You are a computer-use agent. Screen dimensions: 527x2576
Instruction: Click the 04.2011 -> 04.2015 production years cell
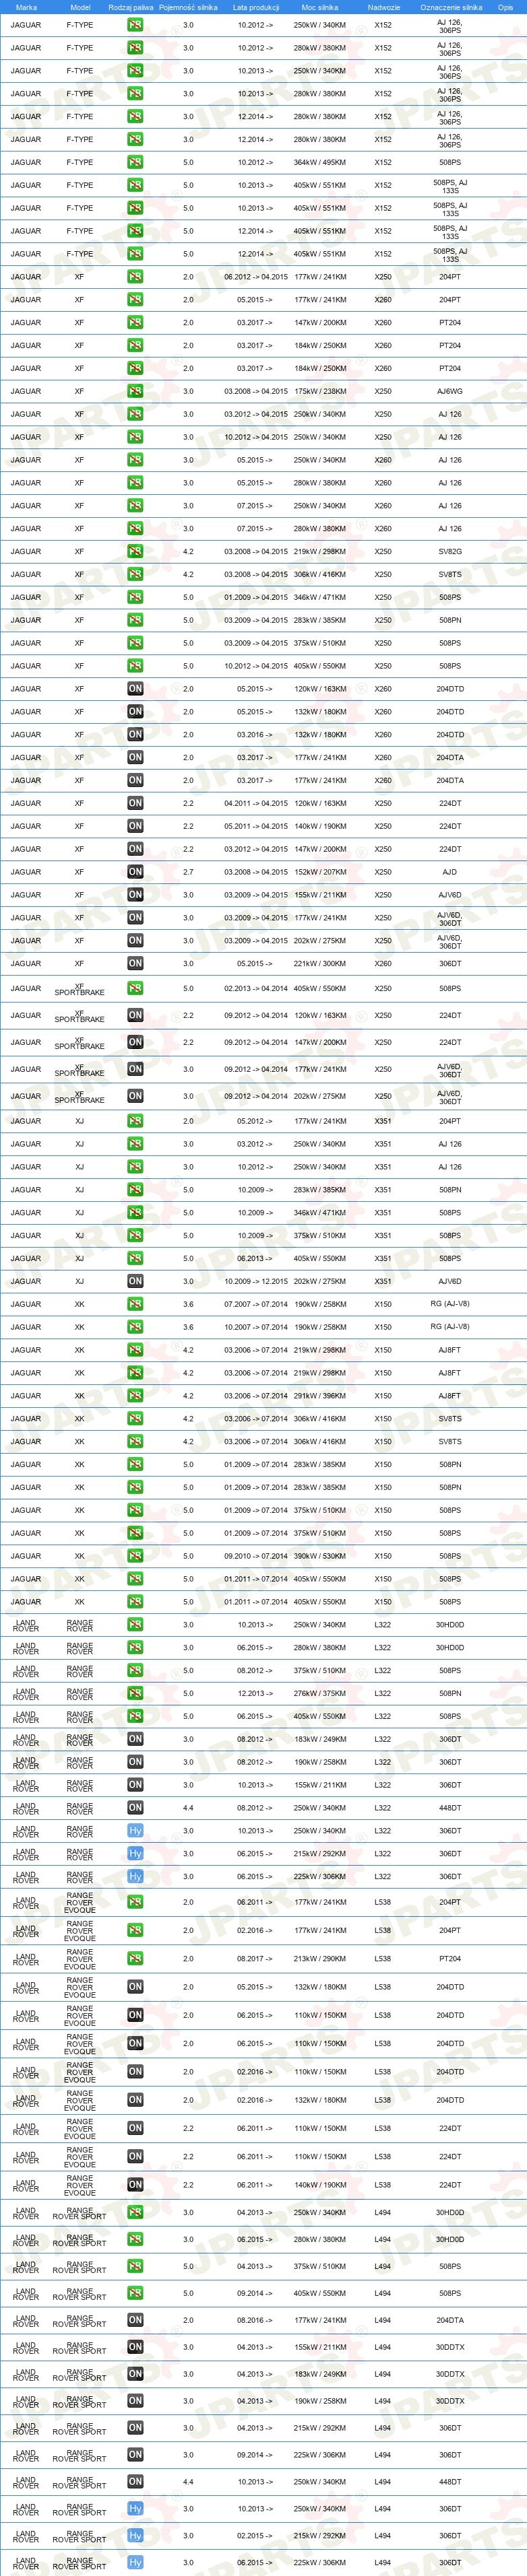click(x=256, y=803)
